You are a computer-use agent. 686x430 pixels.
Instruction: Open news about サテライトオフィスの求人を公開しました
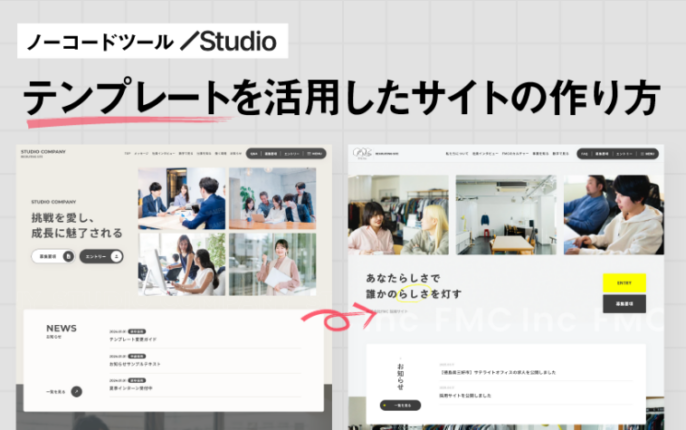[498, 372]
